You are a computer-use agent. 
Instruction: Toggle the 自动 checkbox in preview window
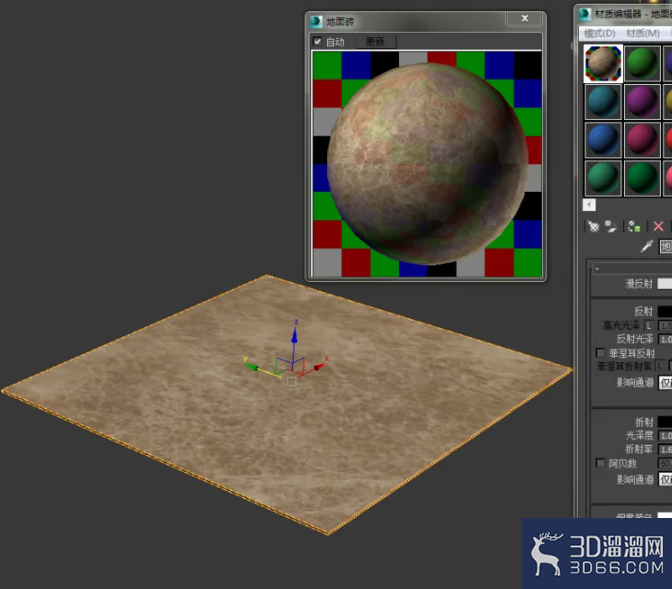(x=318, y=42)
